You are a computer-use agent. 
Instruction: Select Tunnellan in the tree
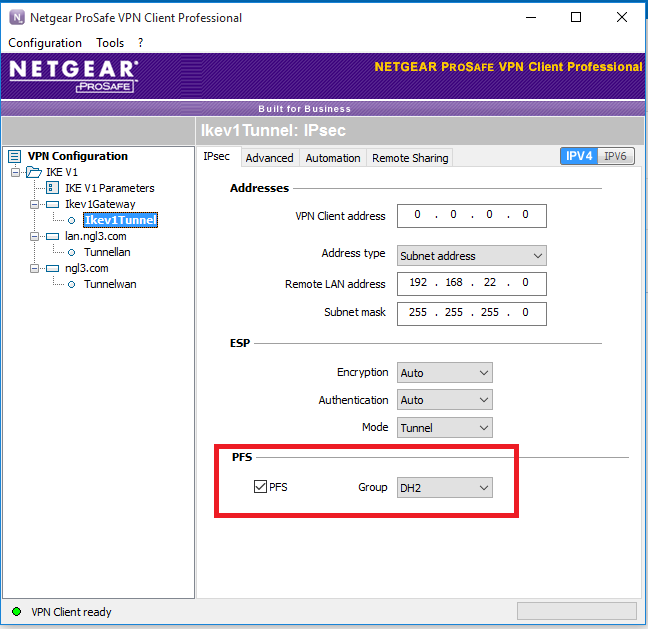107,252
